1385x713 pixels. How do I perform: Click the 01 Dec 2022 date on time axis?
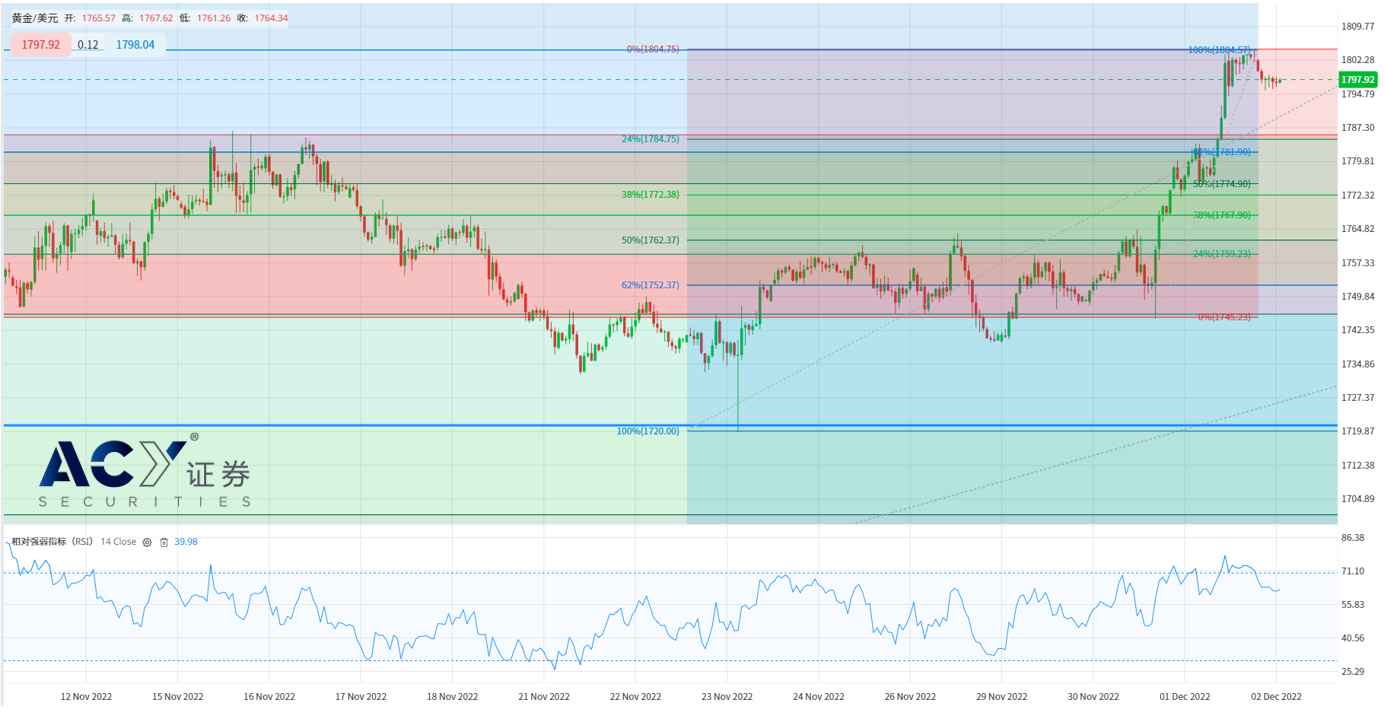tap(1184, 696)
